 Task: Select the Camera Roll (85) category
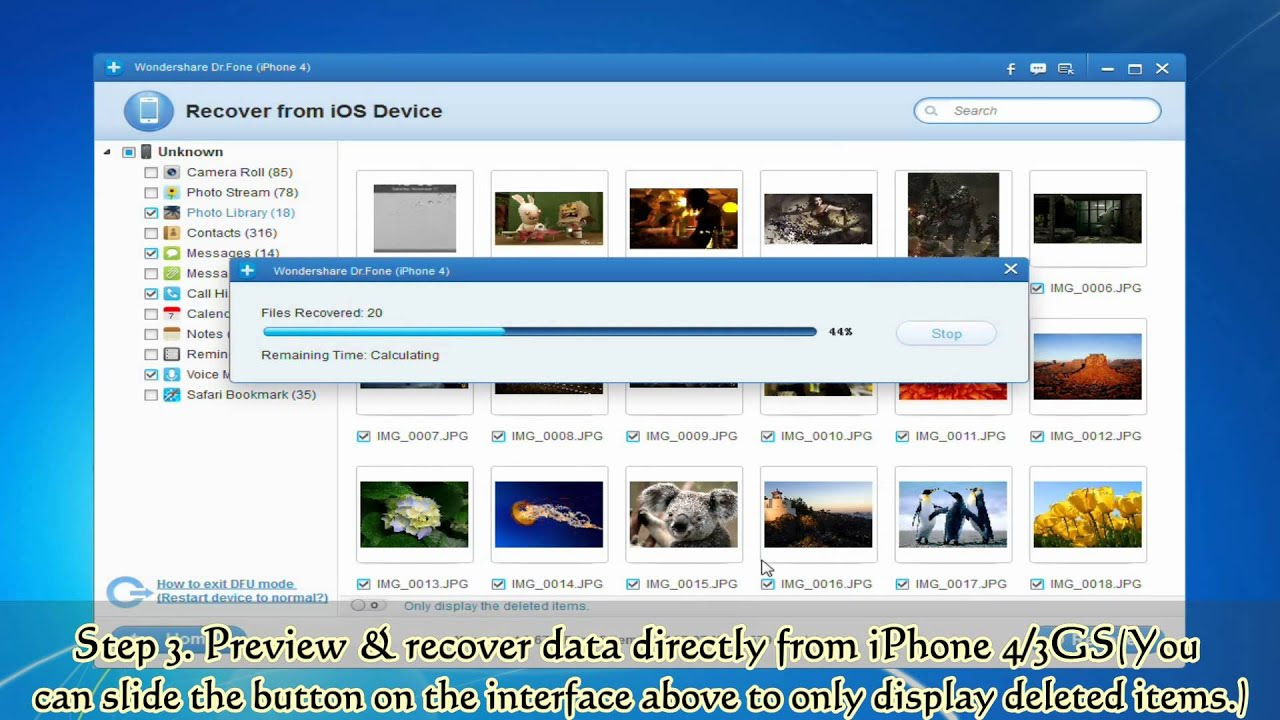(x=239, y=172)
